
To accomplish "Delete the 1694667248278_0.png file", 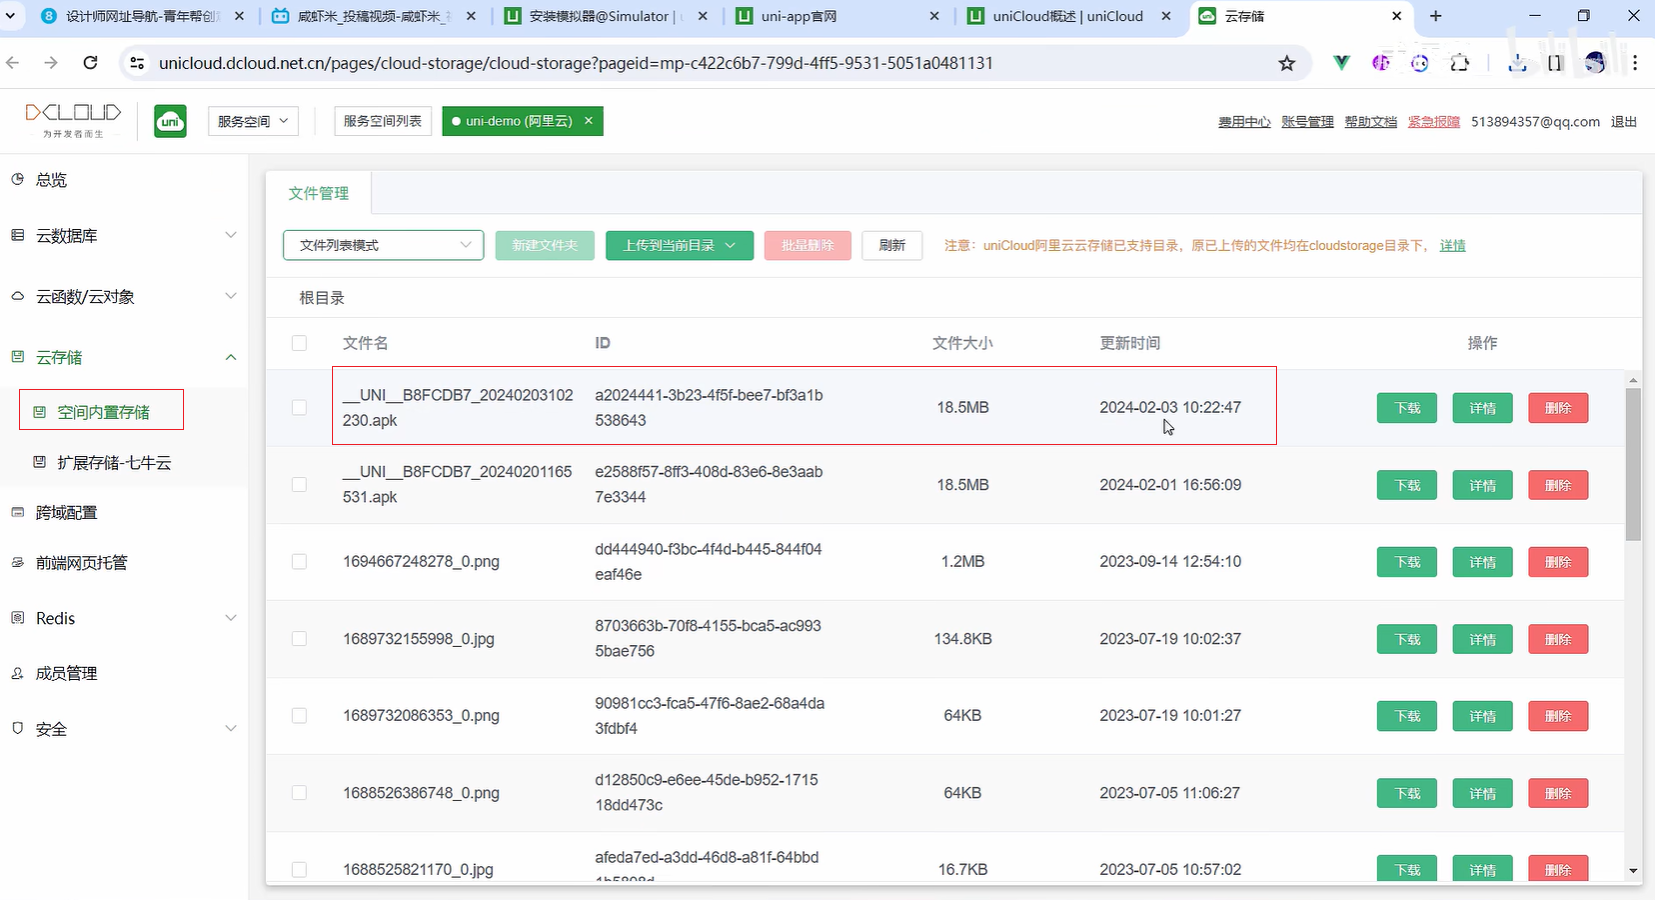I will [1558, 562].
